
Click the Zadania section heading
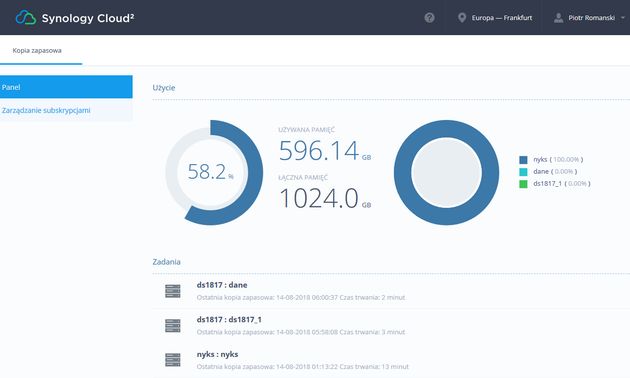click(166, 262)
